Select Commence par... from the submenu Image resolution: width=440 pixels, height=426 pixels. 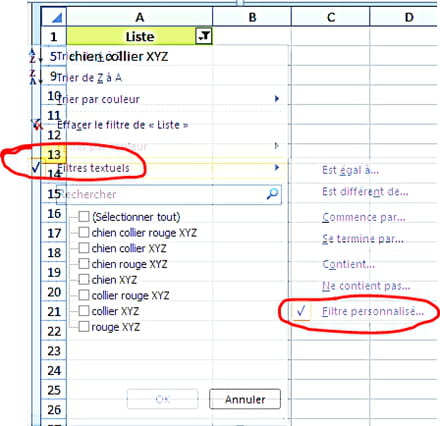tap(364, 218)
